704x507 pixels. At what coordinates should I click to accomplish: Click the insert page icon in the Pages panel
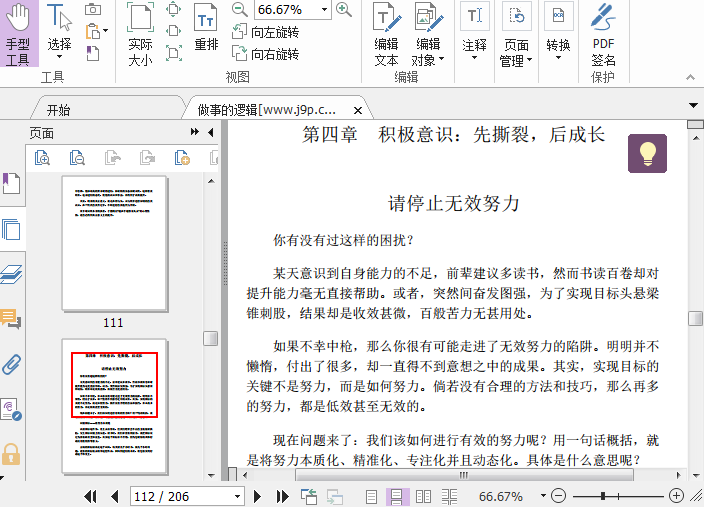(182, 158)
